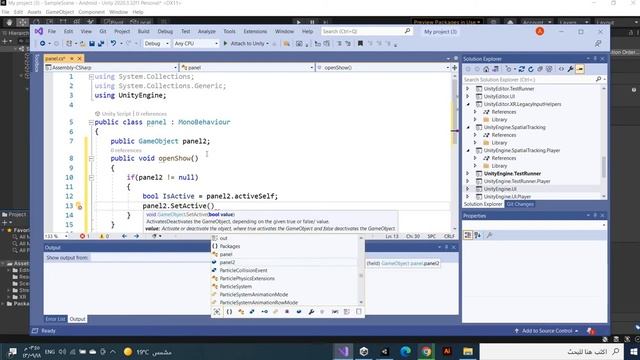Open the Assembly-CSharp project dropdown
Image resolution: width=640 pixels, height=360 pixels.
coord(111,67)
